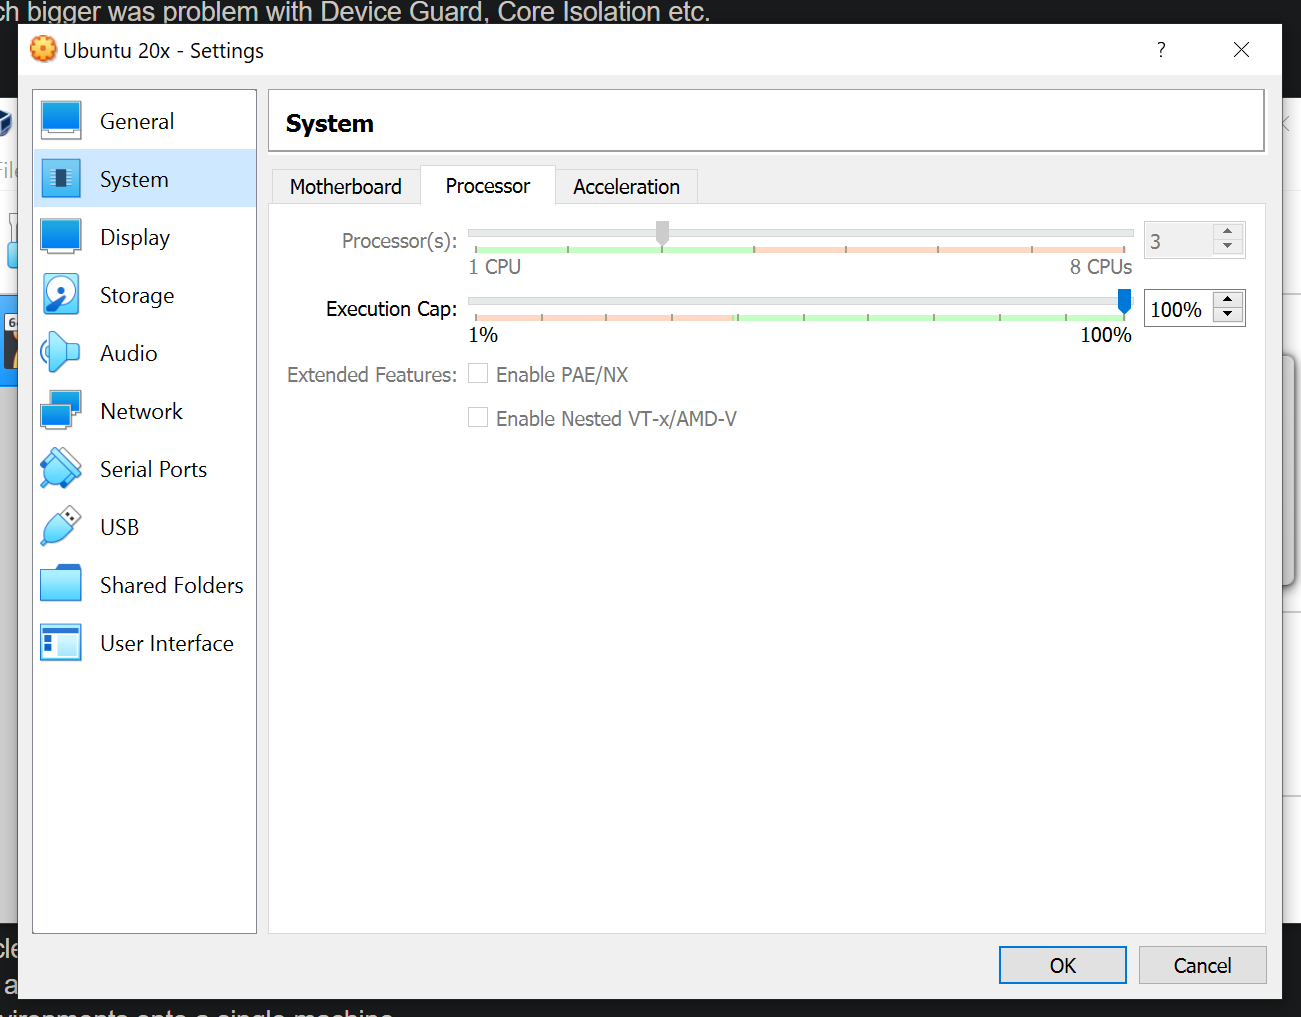Click the Display screen icon
This screenshot has height=1017, width=1301.
61,237
